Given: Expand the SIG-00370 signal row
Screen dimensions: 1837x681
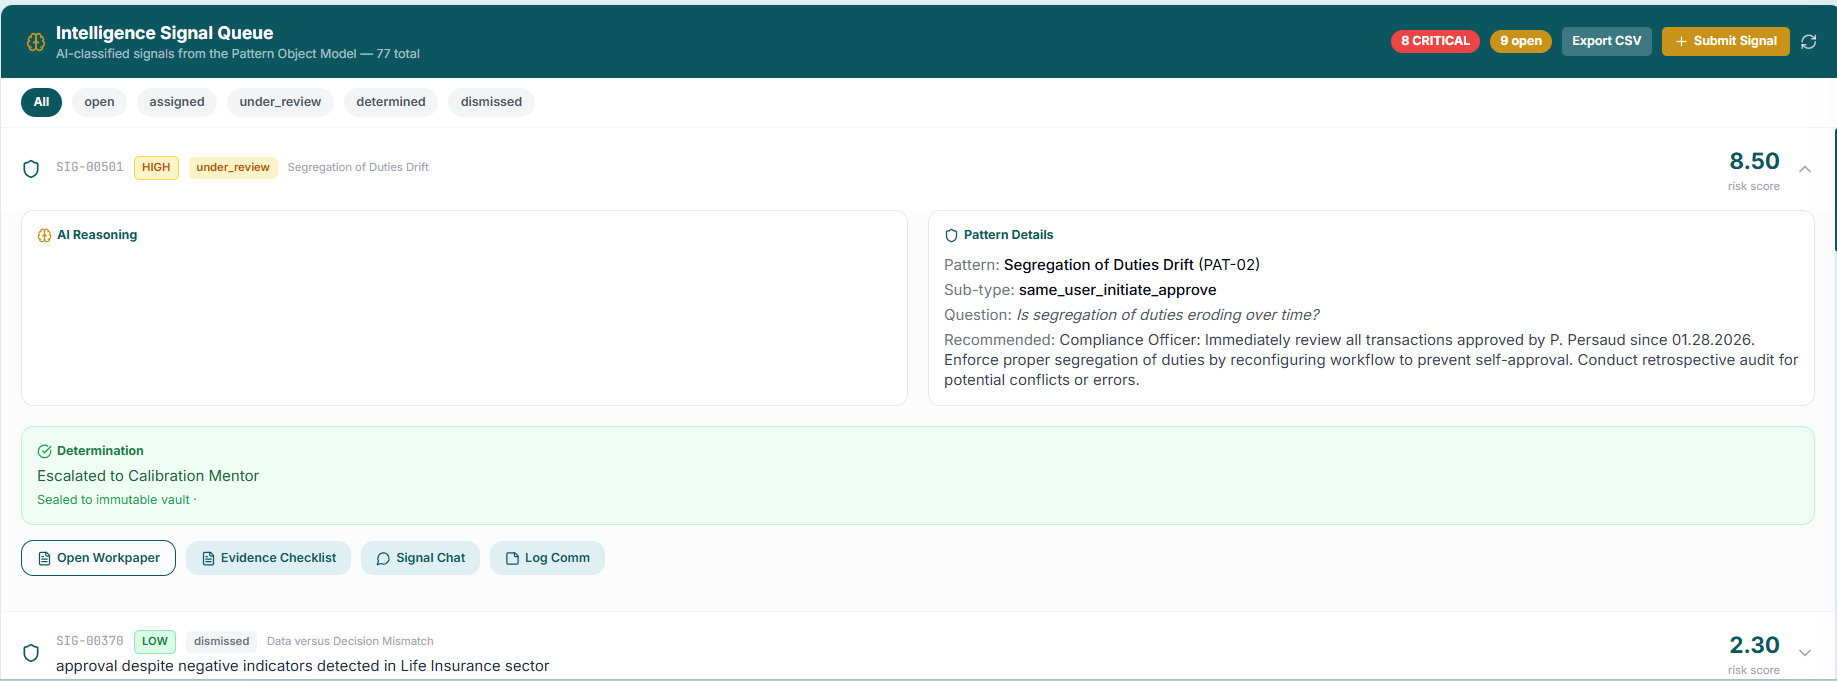Looking at the screenshot, I should click(1805, 653).
